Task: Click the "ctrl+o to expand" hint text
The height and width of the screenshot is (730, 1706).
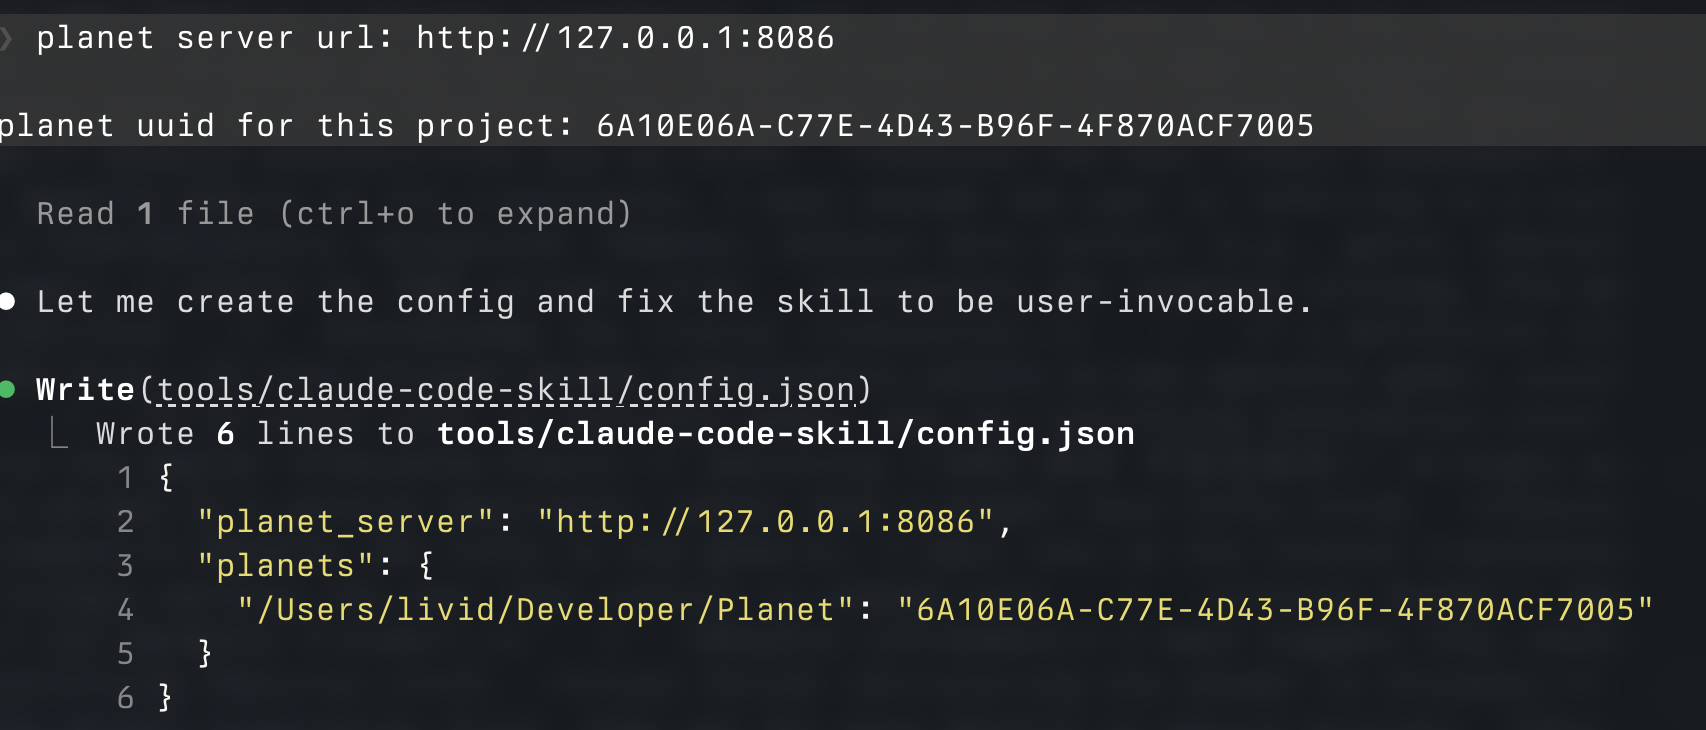Action: (x=455, y=214)
